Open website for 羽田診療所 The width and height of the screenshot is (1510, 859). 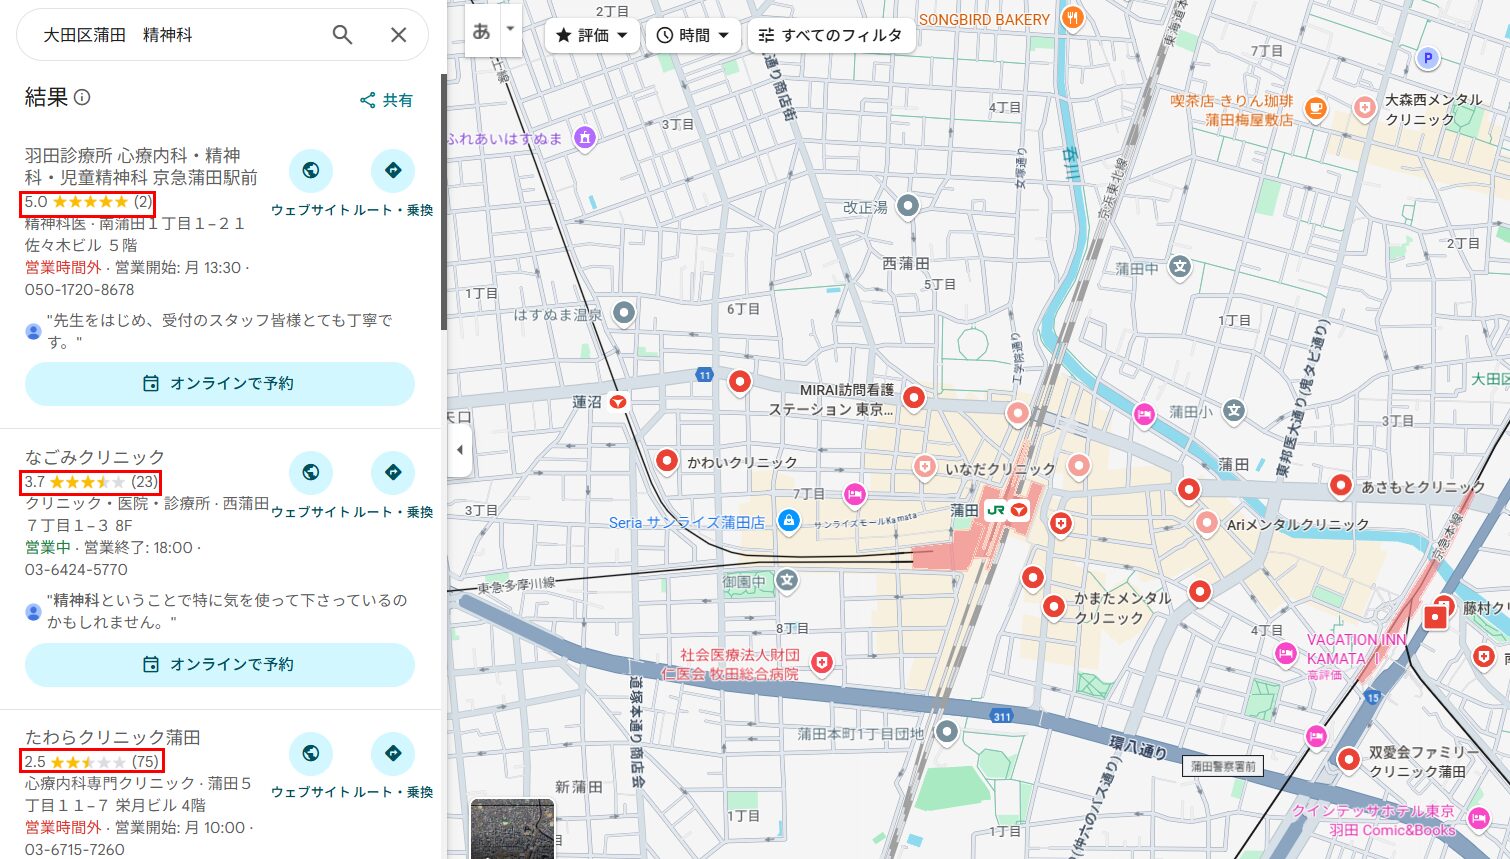pyautogui.click(x=311, y=171)
